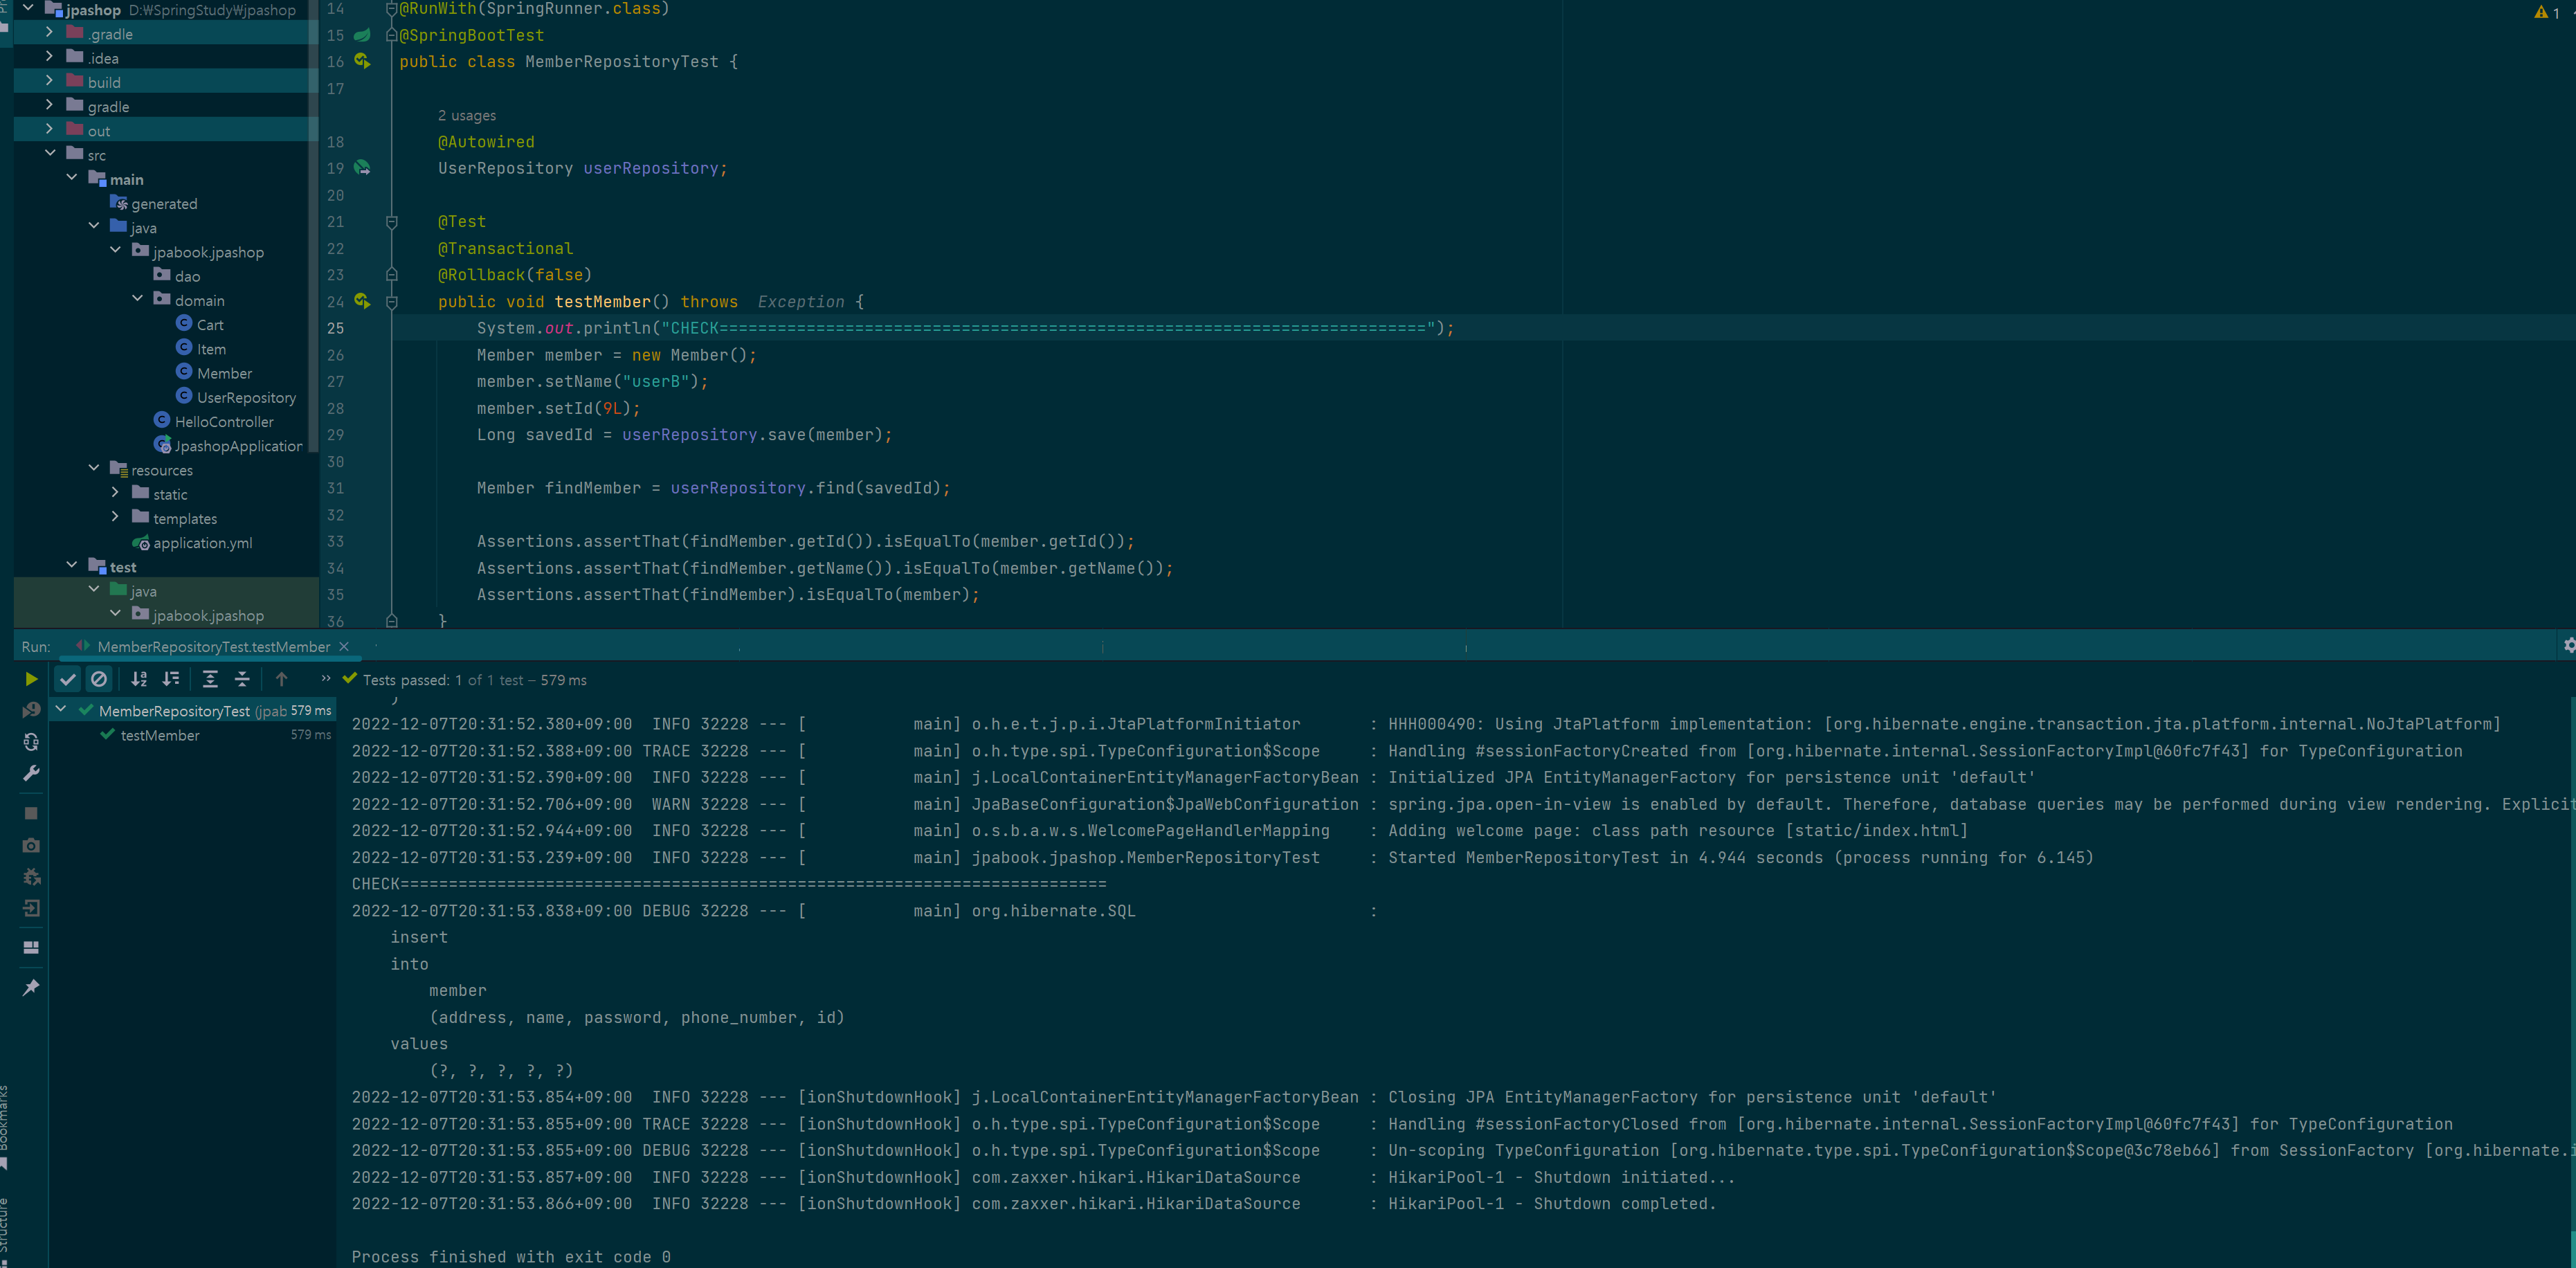Click the camera icon to dump threads

pos(31,845)
